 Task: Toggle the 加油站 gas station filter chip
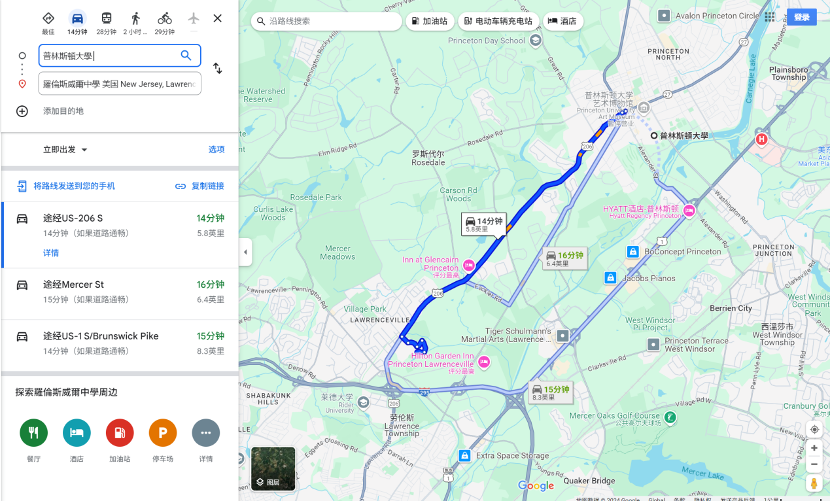coord(430,21)
